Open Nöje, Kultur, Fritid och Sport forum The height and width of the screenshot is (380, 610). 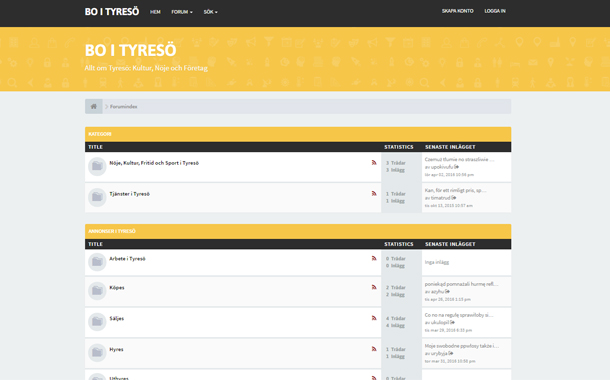[154, 163]
